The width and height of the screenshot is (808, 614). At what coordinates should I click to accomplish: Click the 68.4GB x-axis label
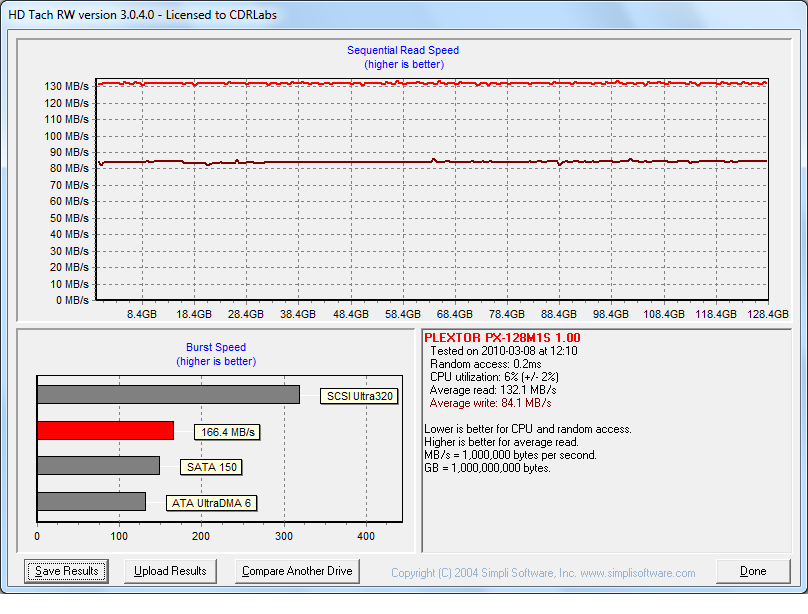[453, 314]
